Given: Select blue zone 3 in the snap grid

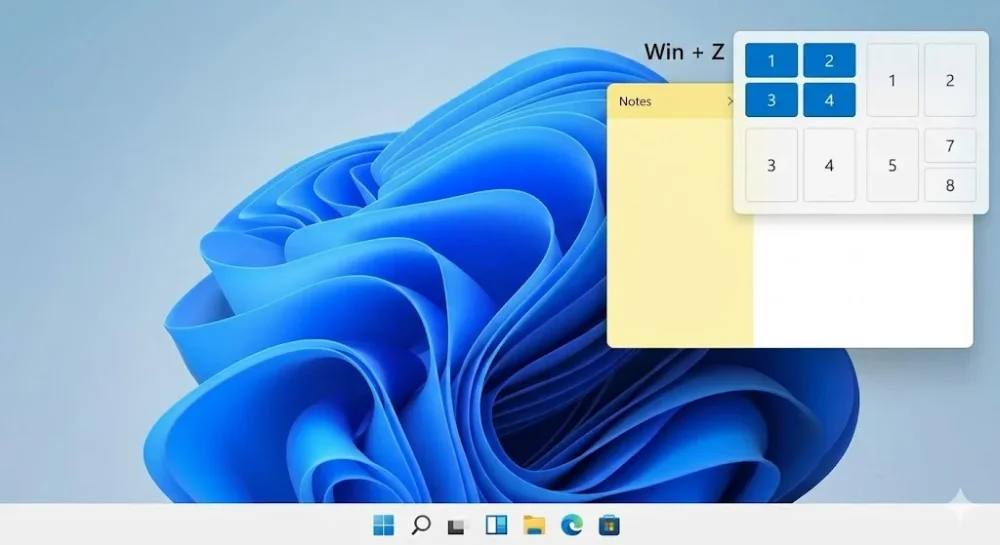Looking at the screenshot, I should click(771, 100).
